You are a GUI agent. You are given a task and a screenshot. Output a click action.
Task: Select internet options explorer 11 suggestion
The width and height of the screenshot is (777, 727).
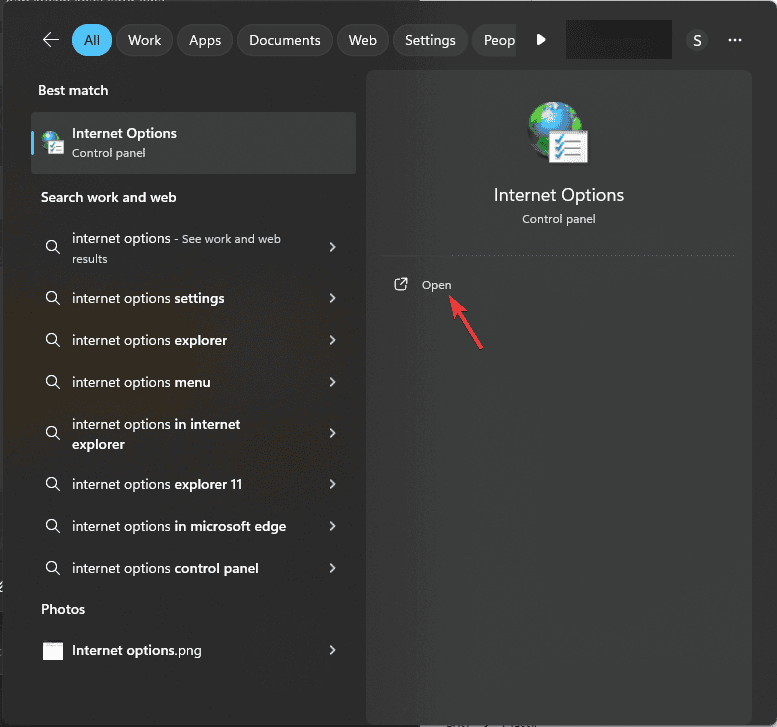pos(193,484)
